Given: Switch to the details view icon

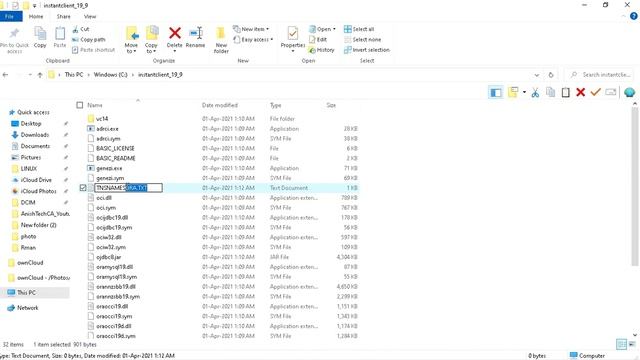Looking at the screenshot, I should (621, 344).
